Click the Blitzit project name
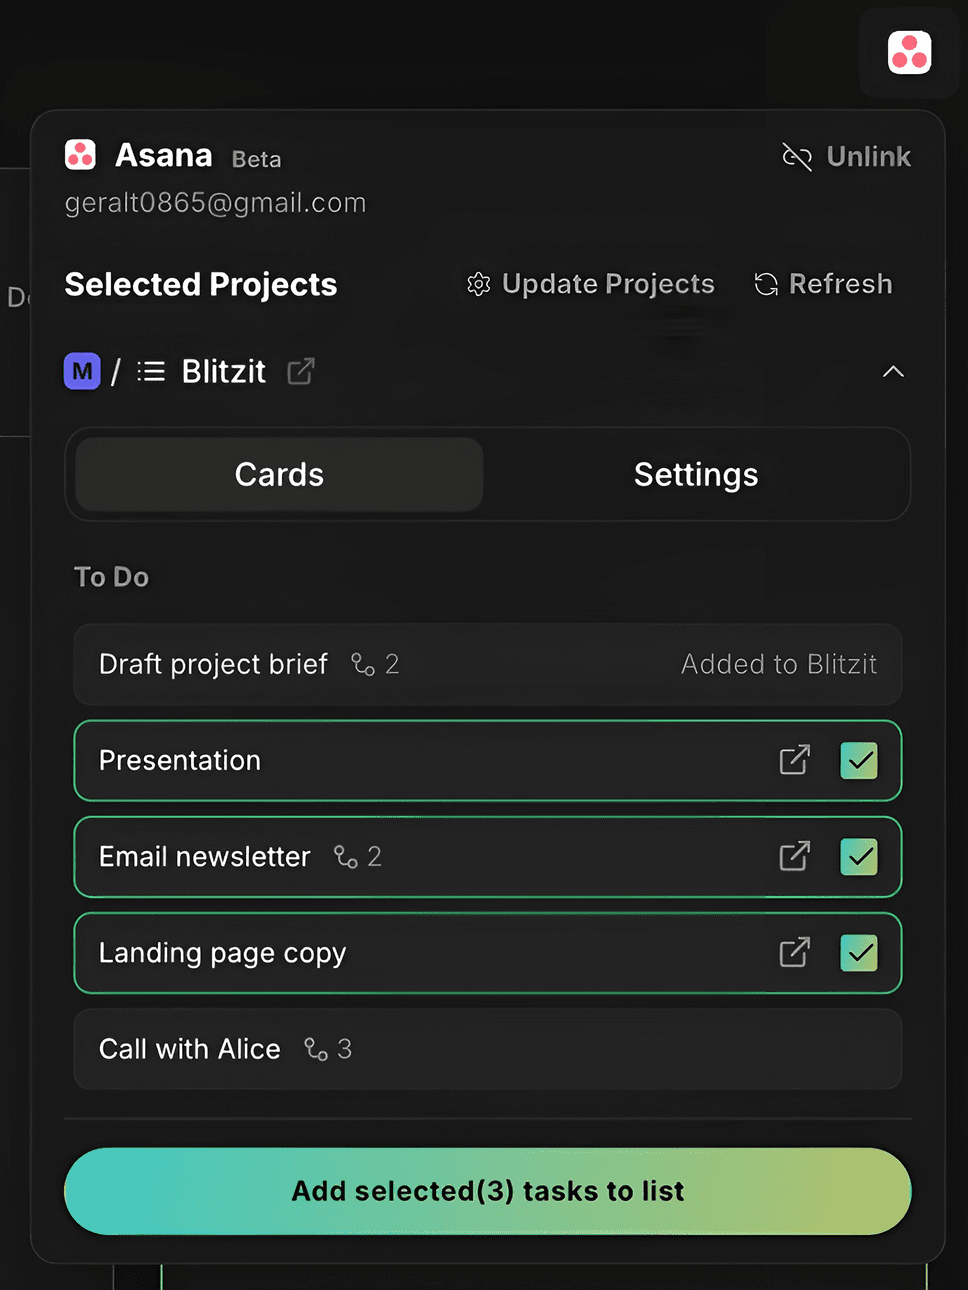Viewport: 968px width, 1290px height. pyautogui.click(x=223, y=372)
